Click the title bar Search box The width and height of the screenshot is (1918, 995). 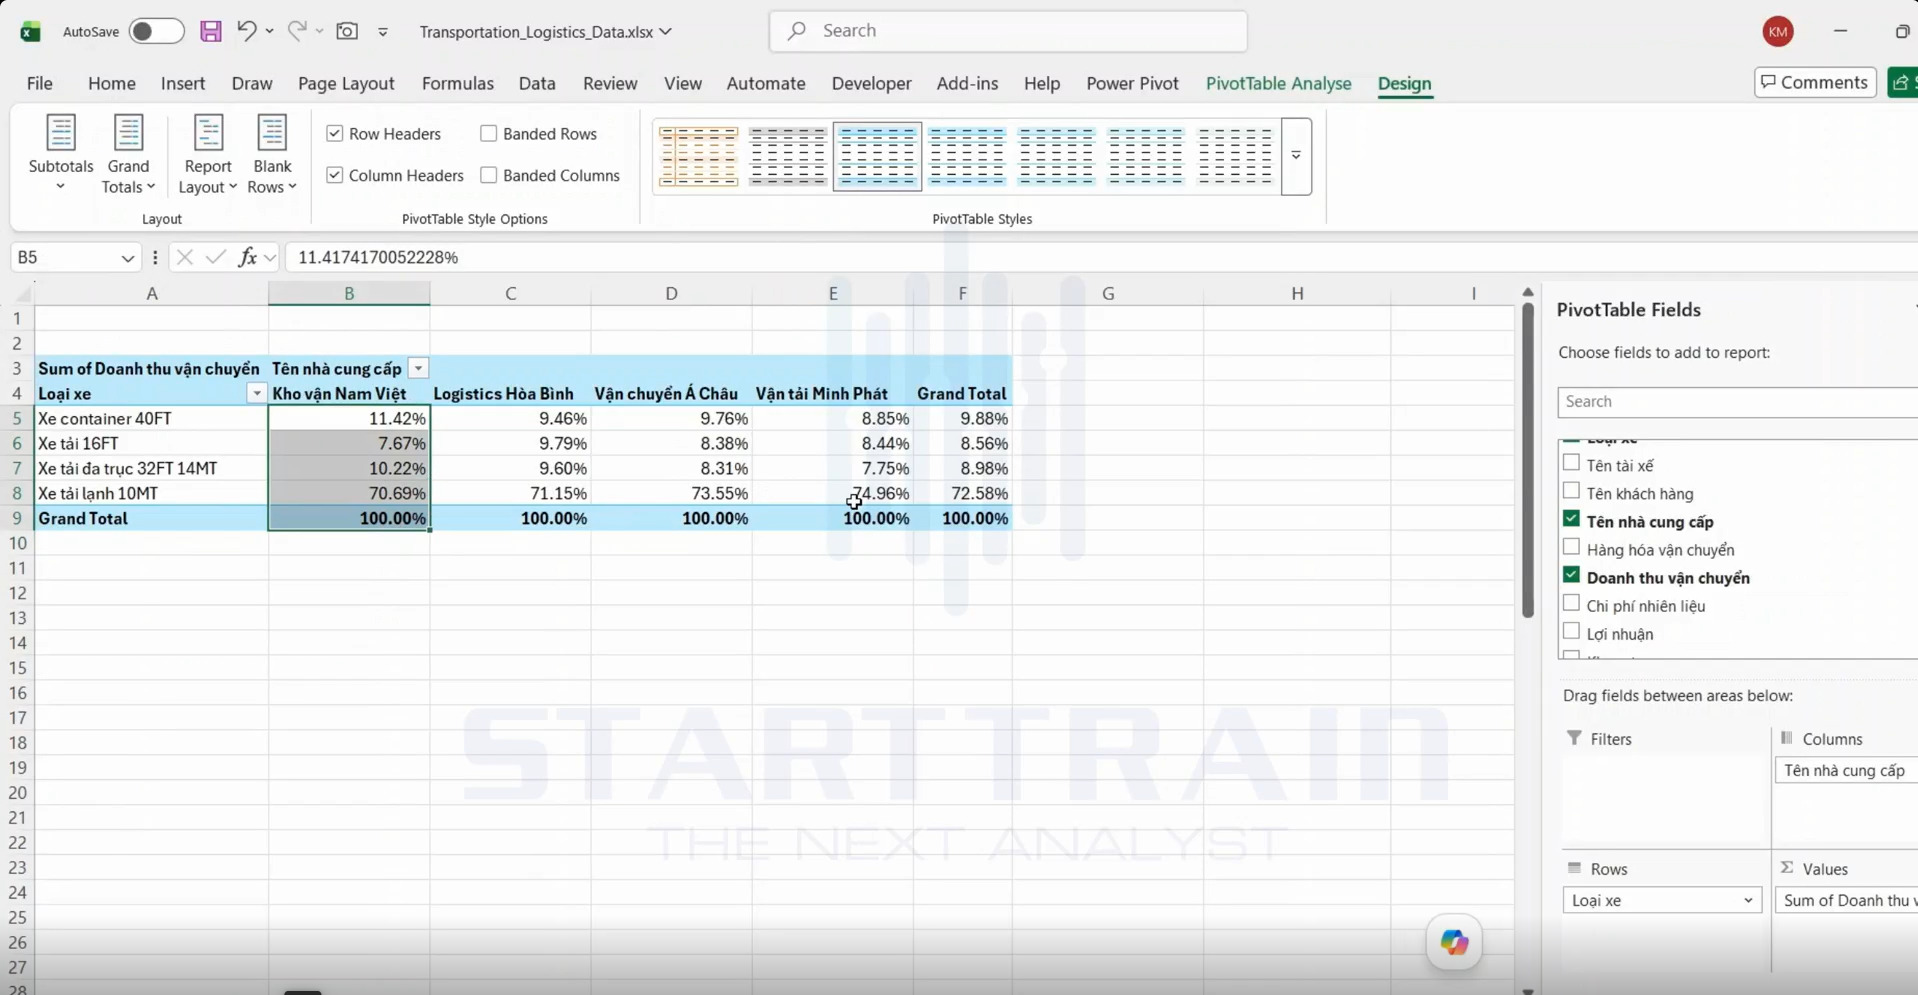(x=1008, y=31)
